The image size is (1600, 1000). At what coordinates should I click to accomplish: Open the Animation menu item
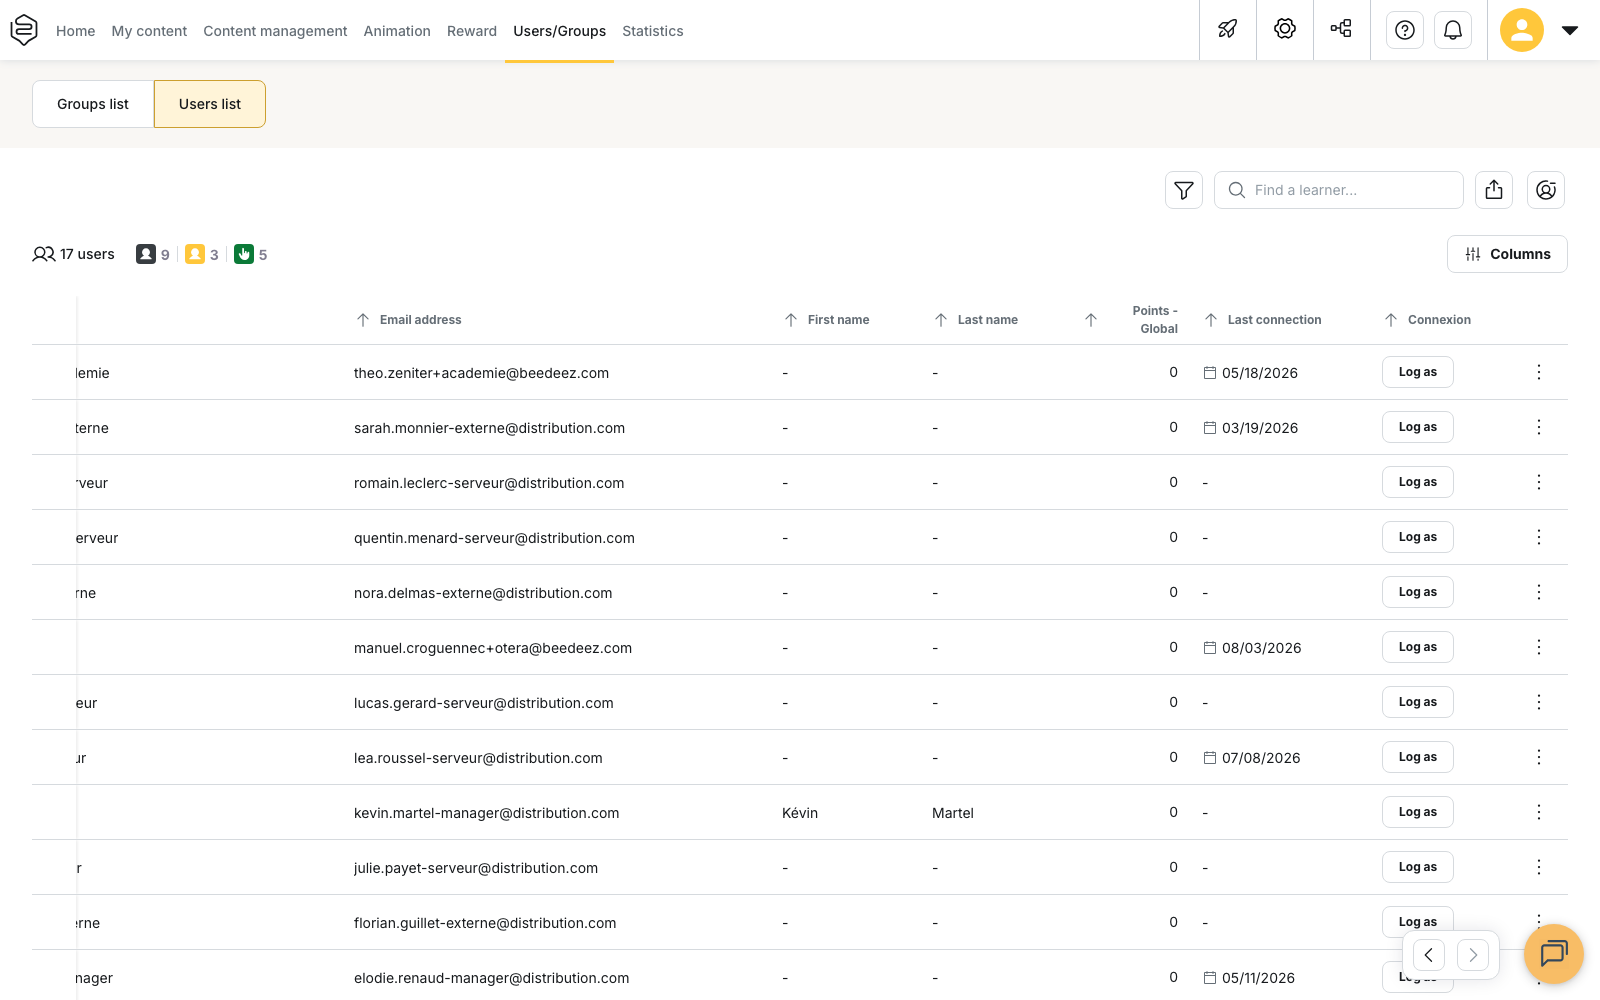[x=397, y=31]
